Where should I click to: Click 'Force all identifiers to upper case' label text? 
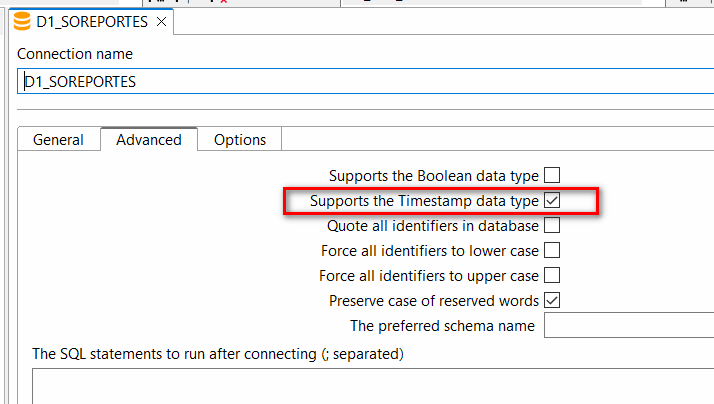pyautogui.click(x=429, y=276)
